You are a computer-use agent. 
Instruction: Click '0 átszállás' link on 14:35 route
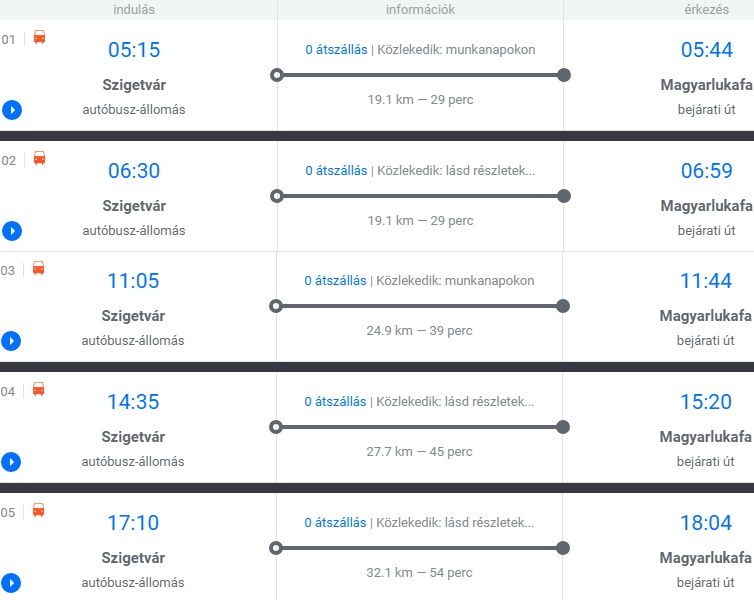pyautogui.click(x=335, y=402)
